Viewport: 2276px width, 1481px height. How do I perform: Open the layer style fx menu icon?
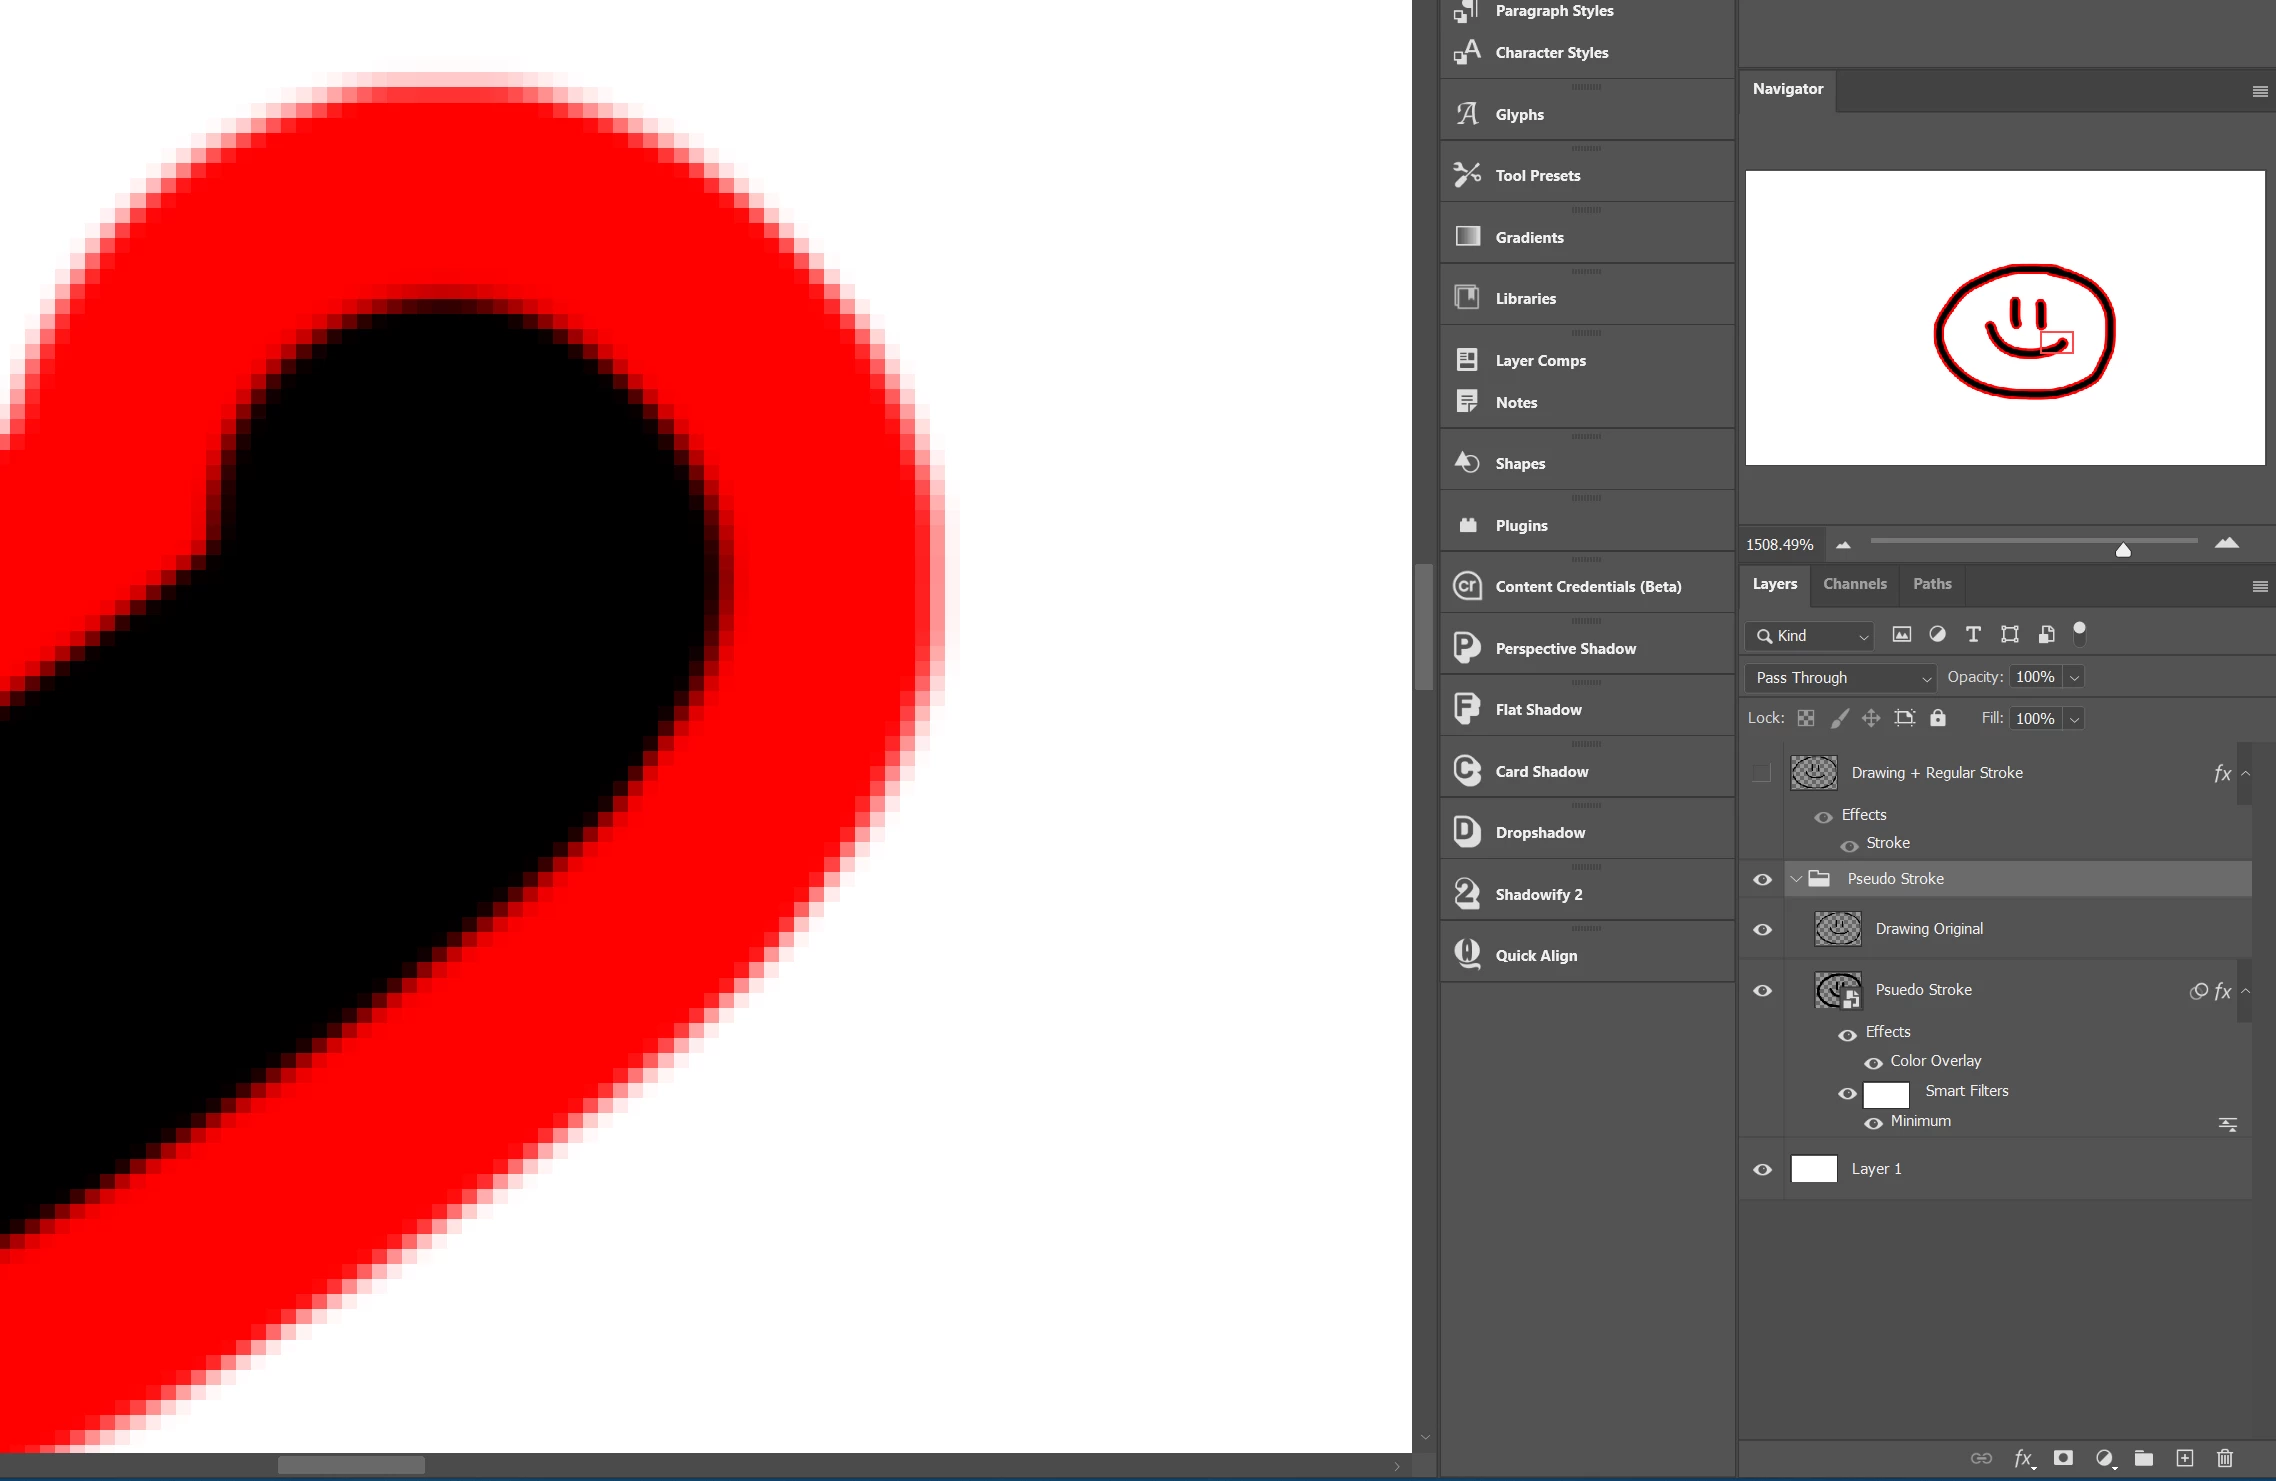point(2022,1458)
